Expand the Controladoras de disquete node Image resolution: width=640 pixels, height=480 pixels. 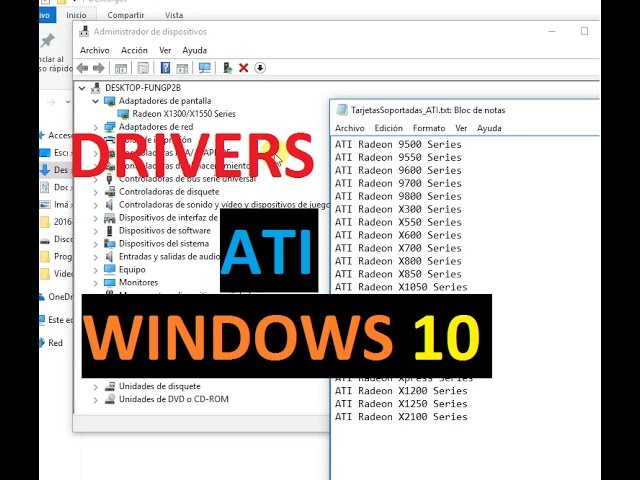pyautogui.click(x=97, y=191)
